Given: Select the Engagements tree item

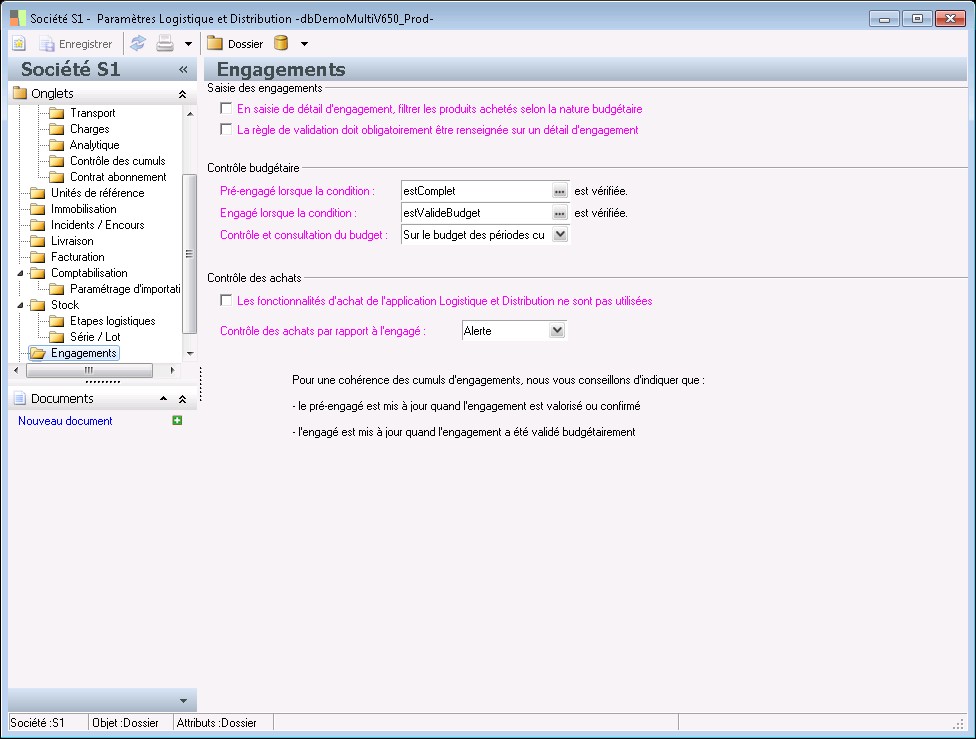Looking at the screenshot, I should coord(83,353).
